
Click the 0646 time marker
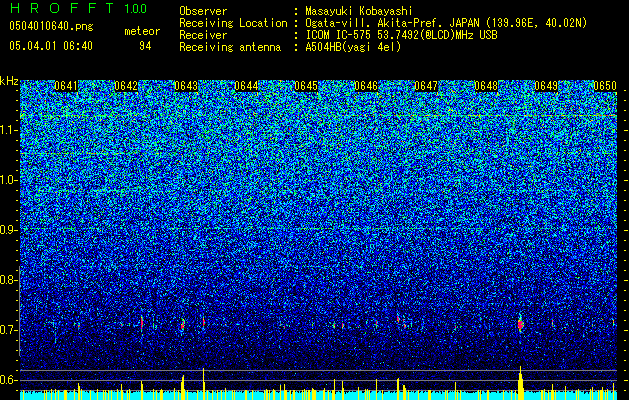tap(366, 86)
